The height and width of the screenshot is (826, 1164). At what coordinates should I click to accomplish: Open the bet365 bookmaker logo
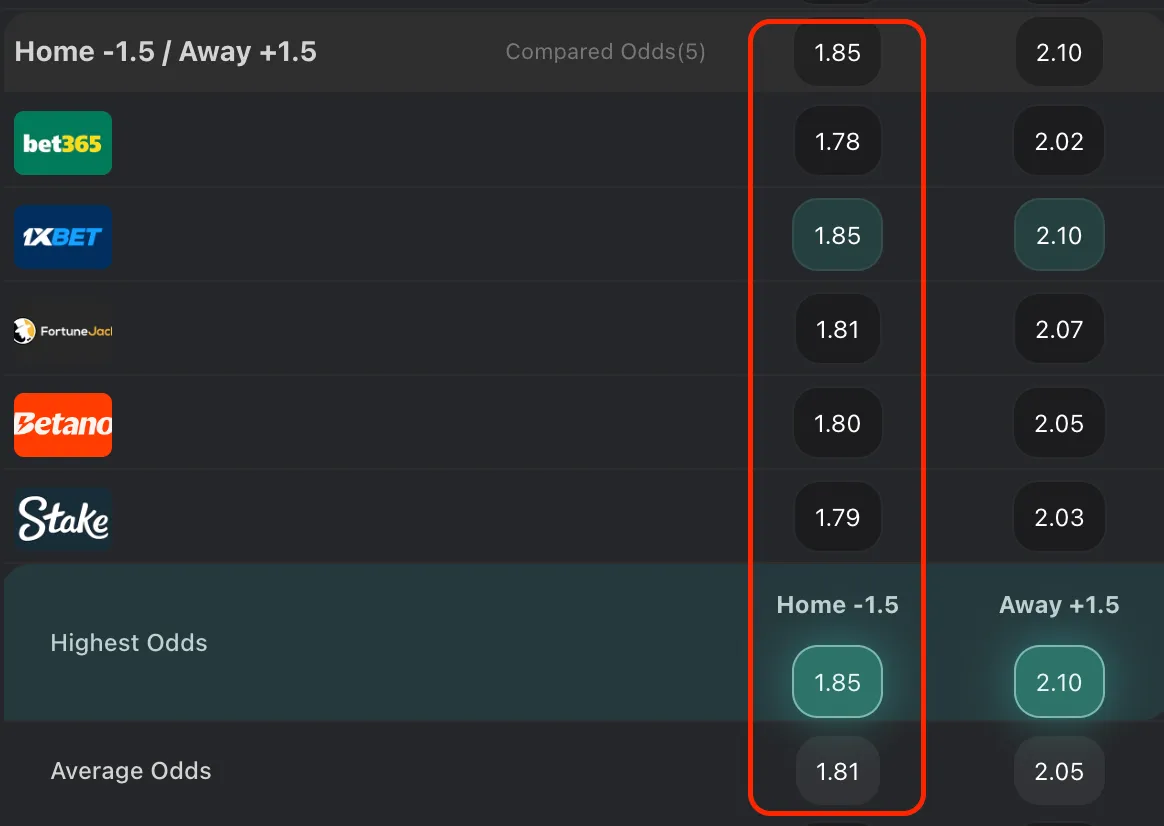click(x=62, y=143)
